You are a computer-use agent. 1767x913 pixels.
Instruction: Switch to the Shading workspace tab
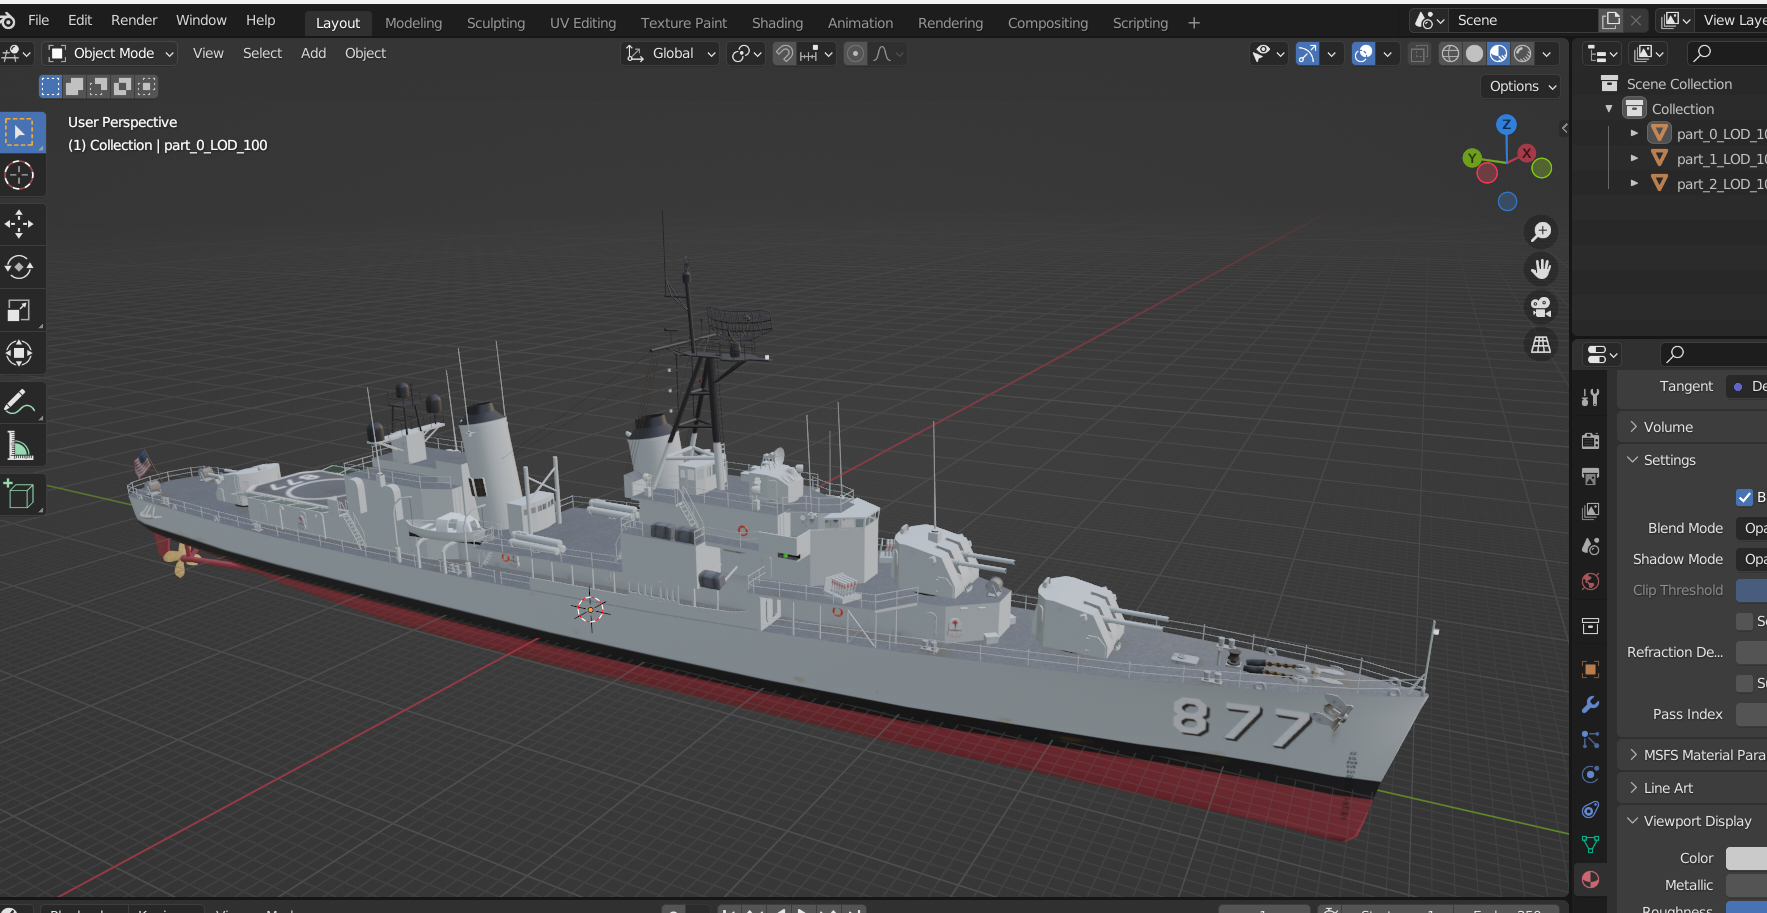(777, 23)
